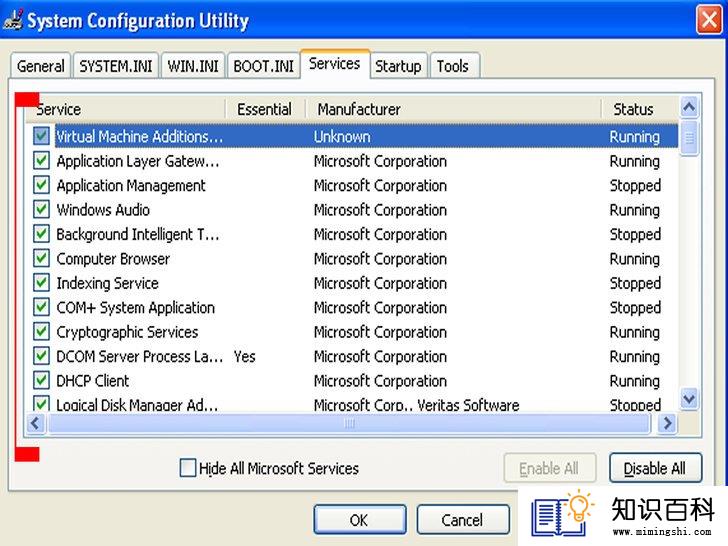Select the Application Management service name
Image resolution: width=728 pixels, height=546 pixels.
131,186
